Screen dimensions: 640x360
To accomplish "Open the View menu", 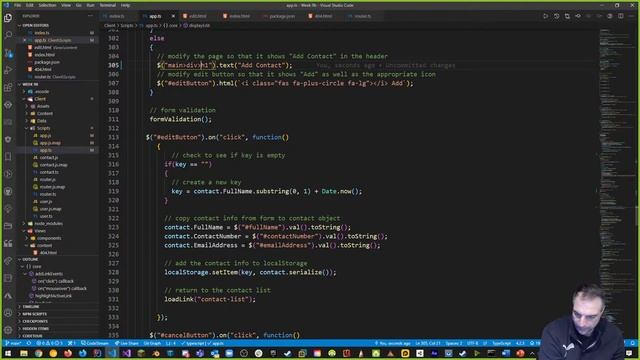I will [x=66, y=5].
